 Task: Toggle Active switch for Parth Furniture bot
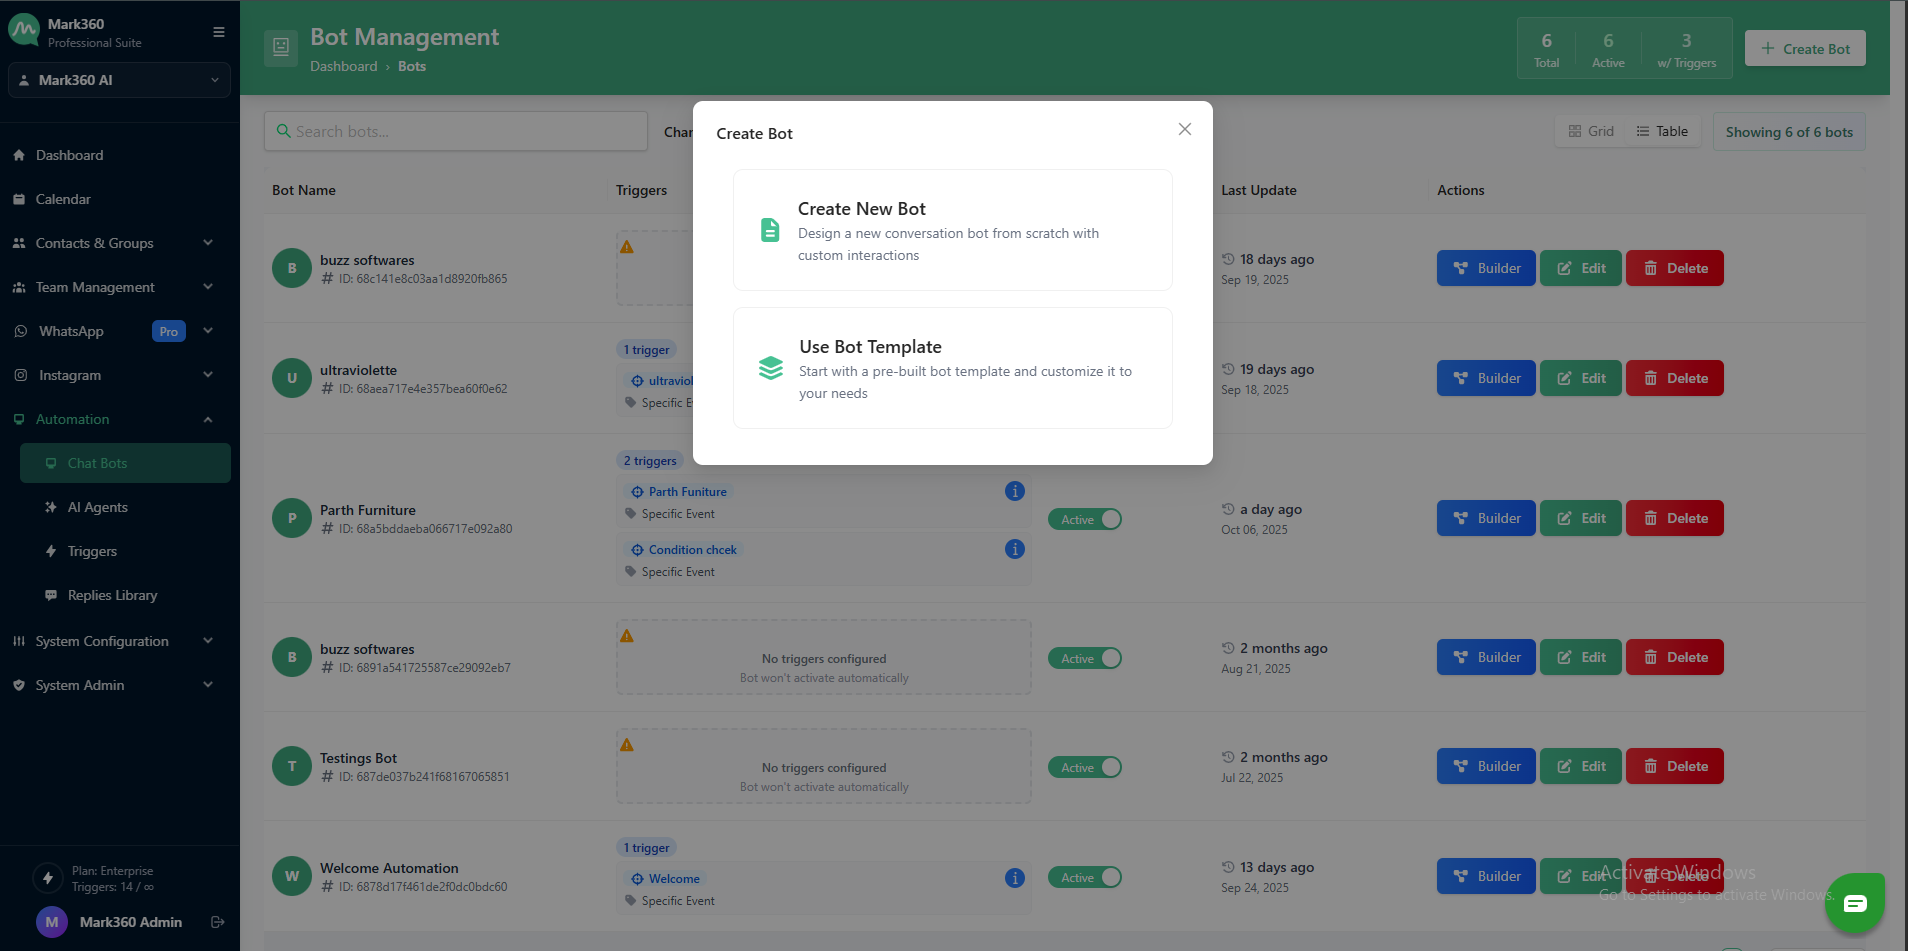tap(1085, 519)
